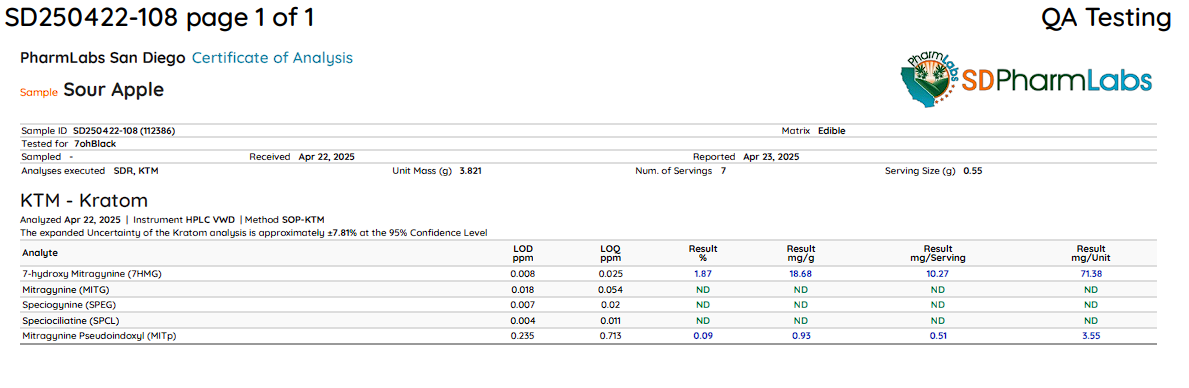Click the Result mg/g column header
The height and width of the screenshot is (388, 1189).
click(801, 253)
